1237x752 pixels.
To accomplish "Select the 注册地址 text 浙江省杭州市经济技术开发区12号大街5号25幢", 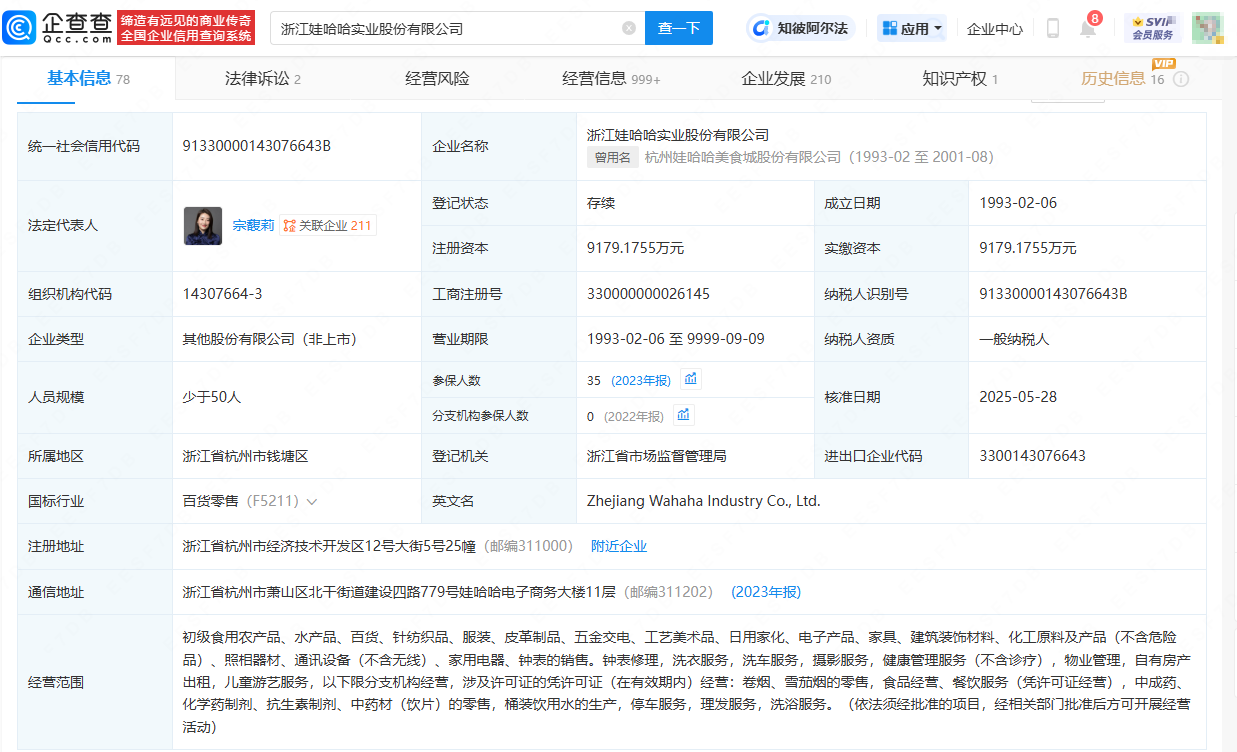I will click(x=330, y=546).
